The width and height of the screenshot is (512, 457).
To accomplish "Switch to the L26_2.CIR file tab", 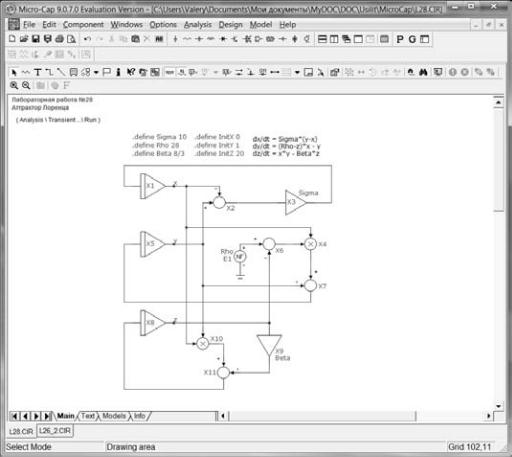I will coord(55,431).
